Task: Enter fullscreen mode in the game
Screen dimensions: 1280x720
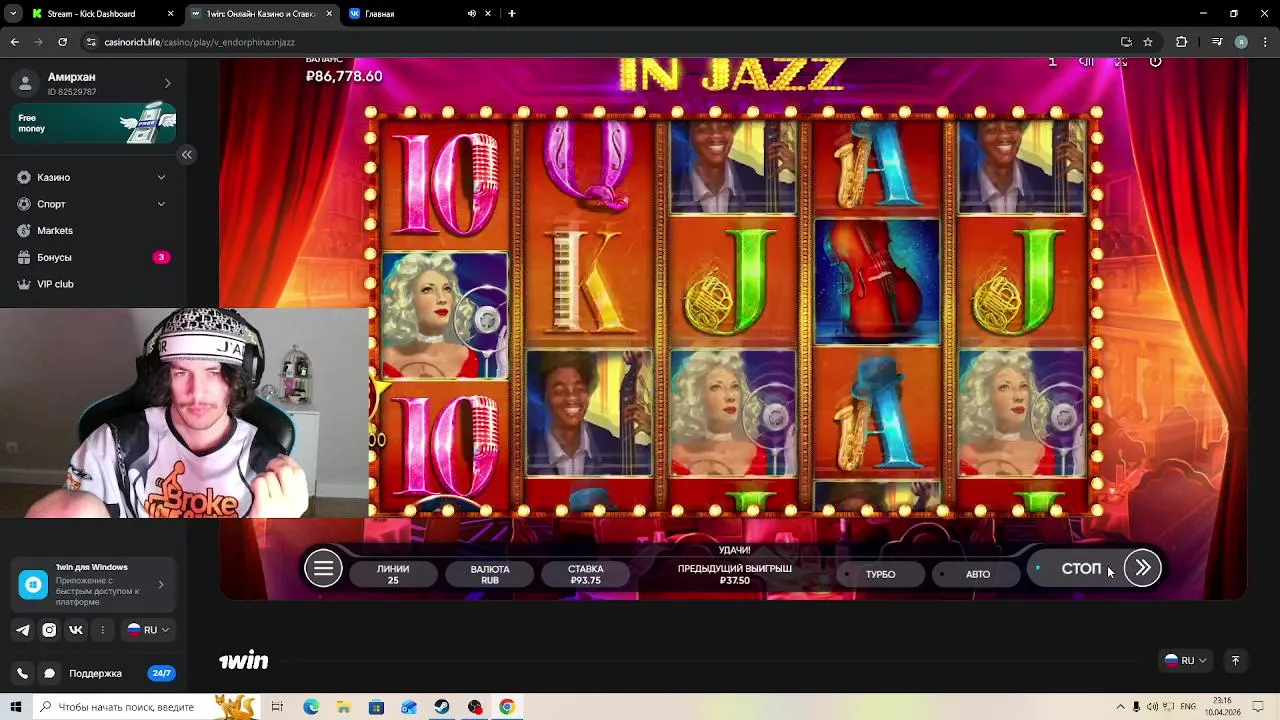Action: [x=1121, y=62]
